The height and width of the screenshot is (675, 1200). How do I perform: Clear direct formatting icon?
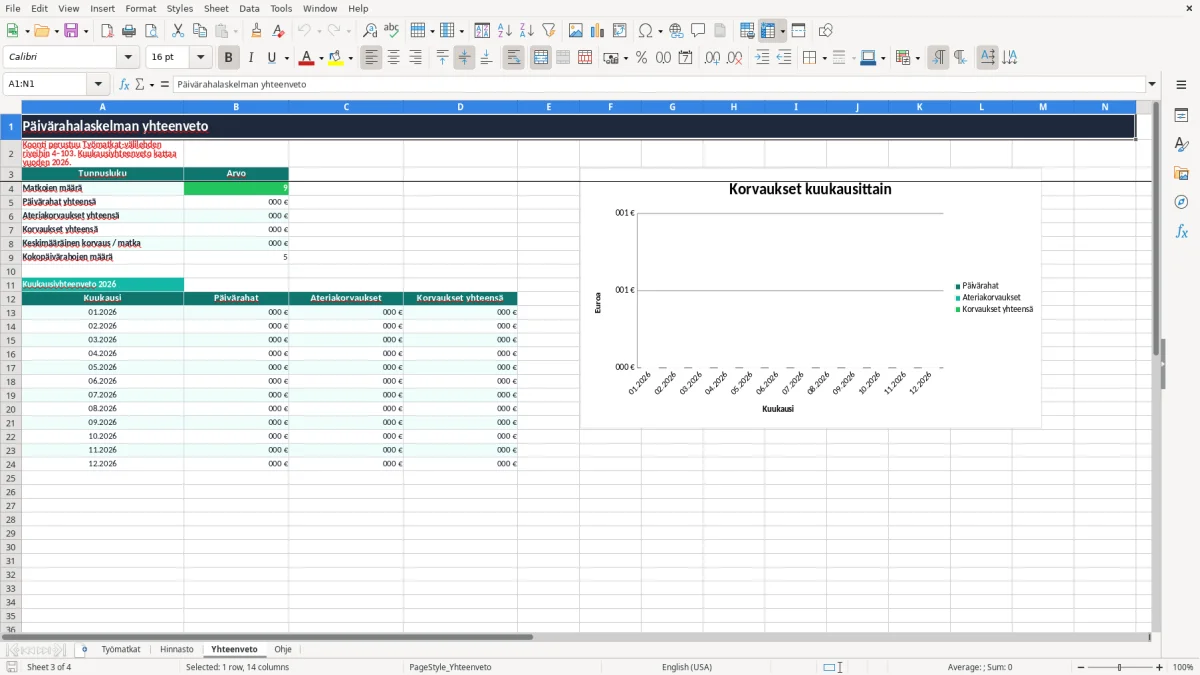coord(279,31)
